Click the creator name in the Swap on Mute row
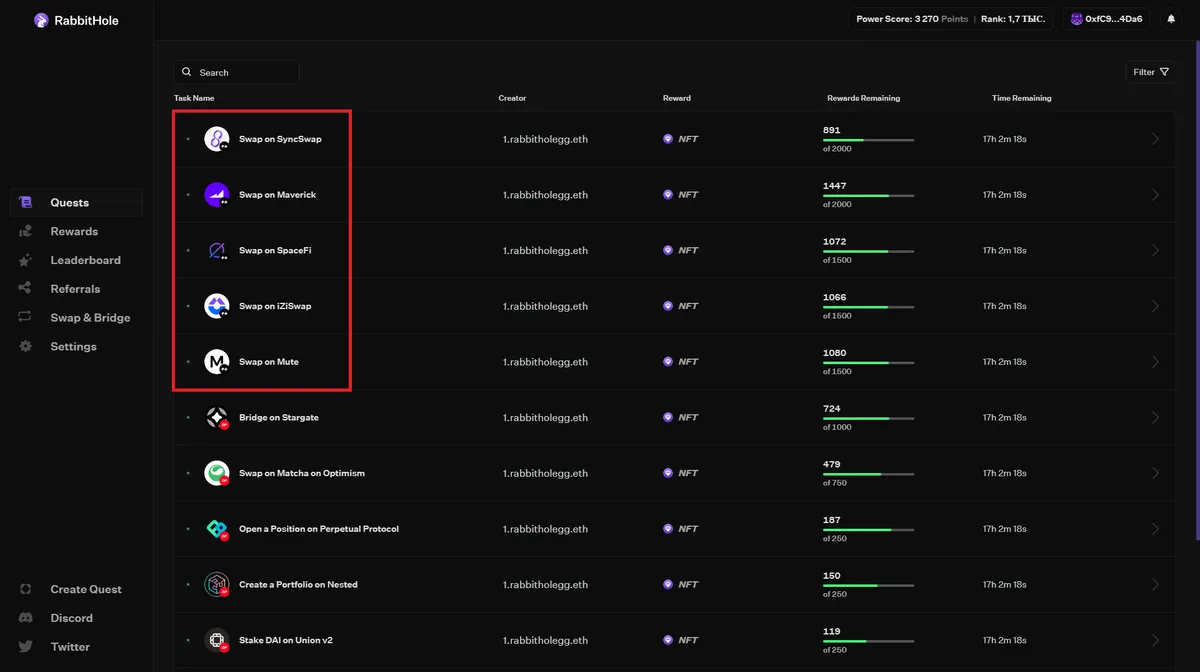1200x672 pixels. [x=545, y=362]
